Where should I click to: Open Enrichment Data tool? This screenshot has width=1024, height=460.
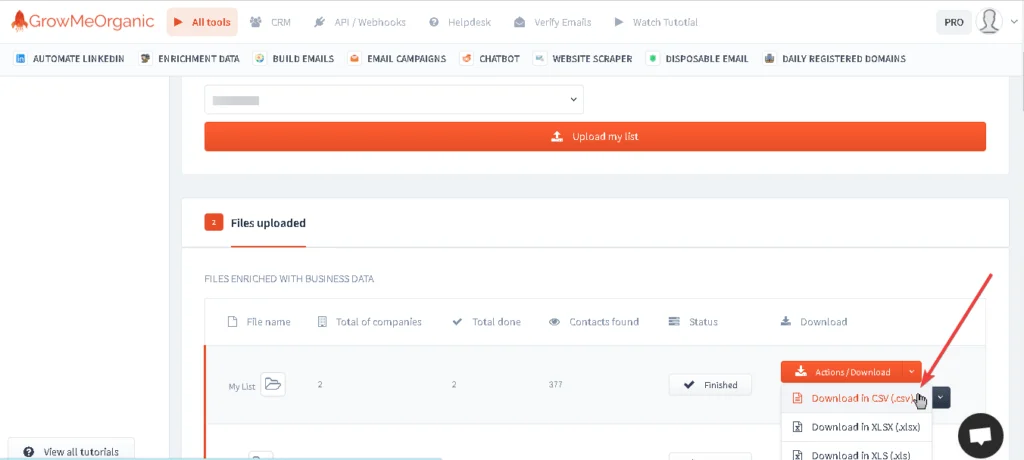[x=189, y=59]
